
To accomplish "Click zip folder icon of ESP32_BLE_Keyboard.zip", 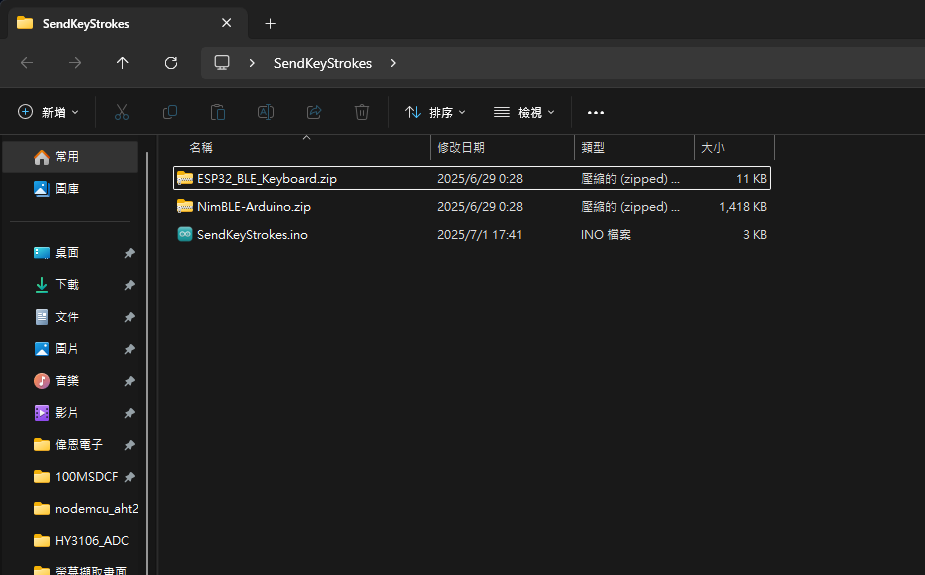I will pyautogui.click(x=185, y=178).
